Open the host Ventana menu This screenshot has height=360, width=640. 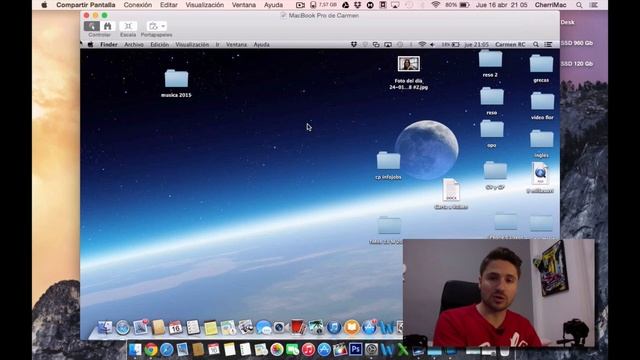point(244,5)
